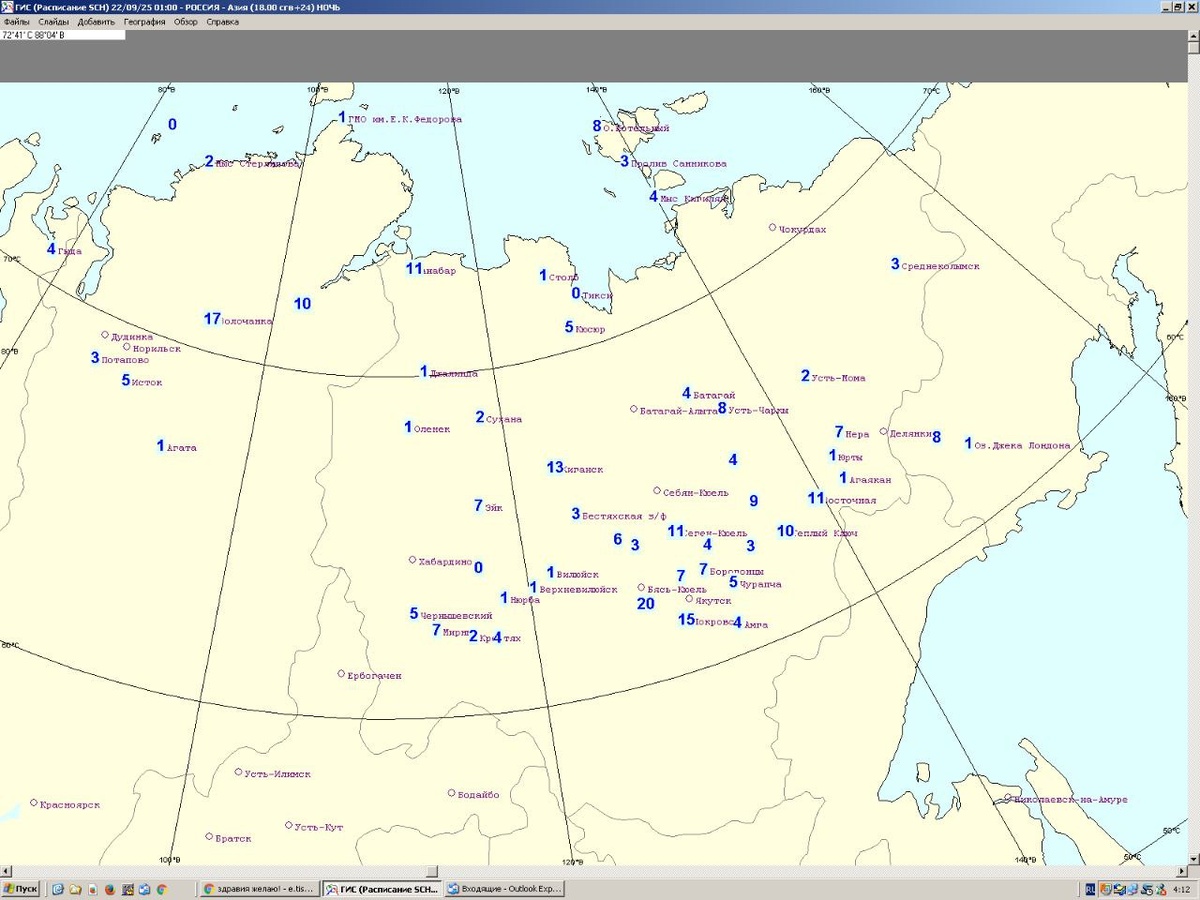Image resolution: width=1200 pixels, height=900 pixels.
Task: Click the ГИС application icon in title bar
Action: 7,7
